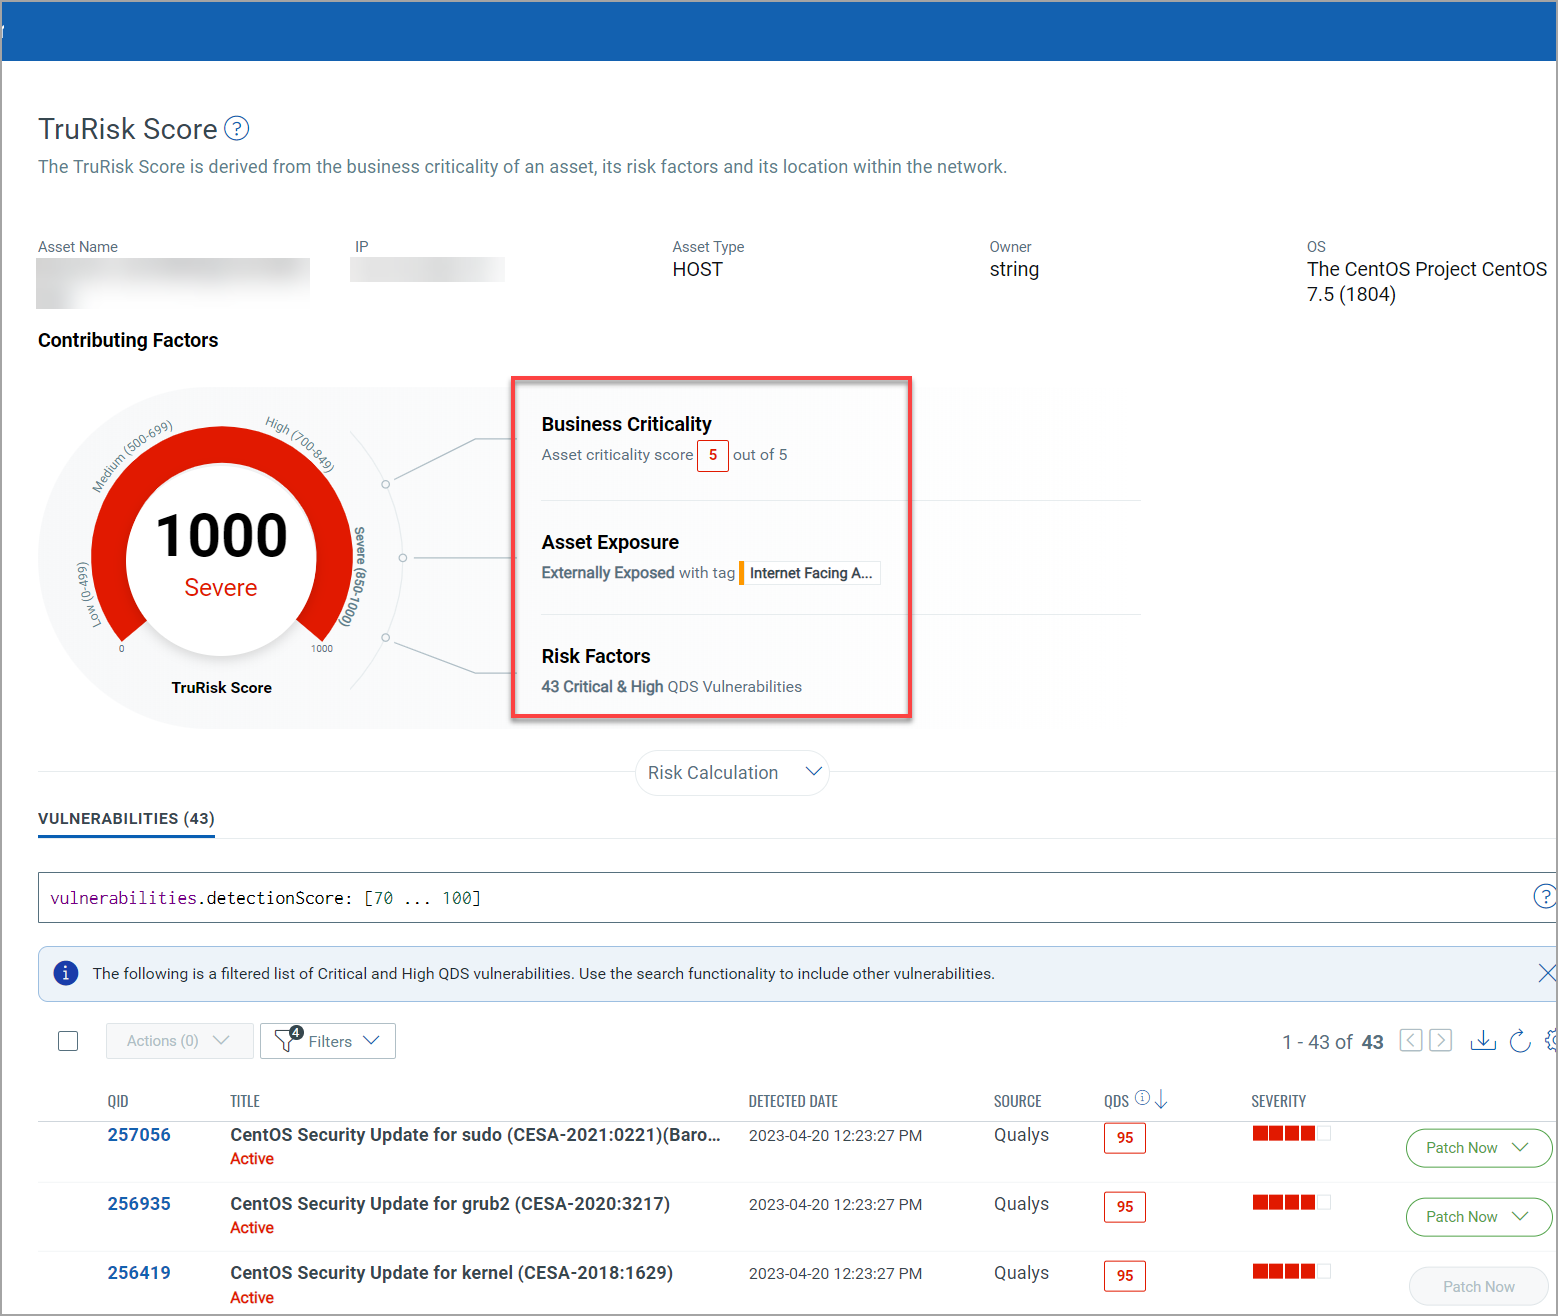
Task: Go to previous results page
Action: click(1411, 1040)
